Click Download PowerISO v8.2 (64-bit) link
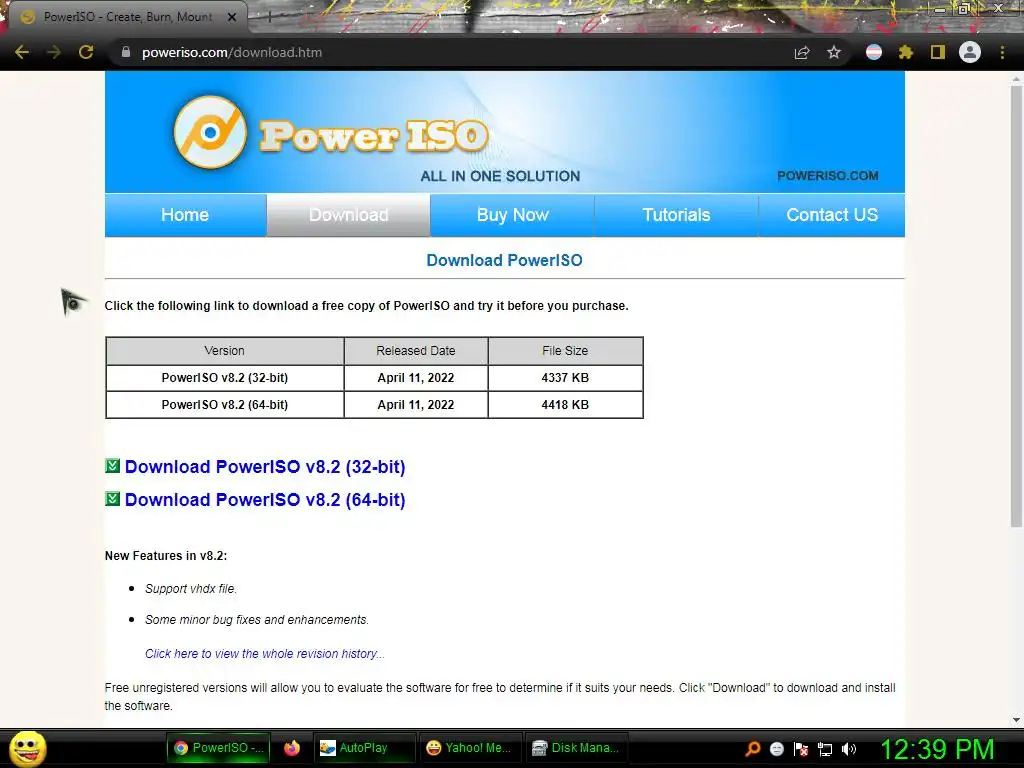The height and width of the screenshot is (768, 1024). pos(265,500)
